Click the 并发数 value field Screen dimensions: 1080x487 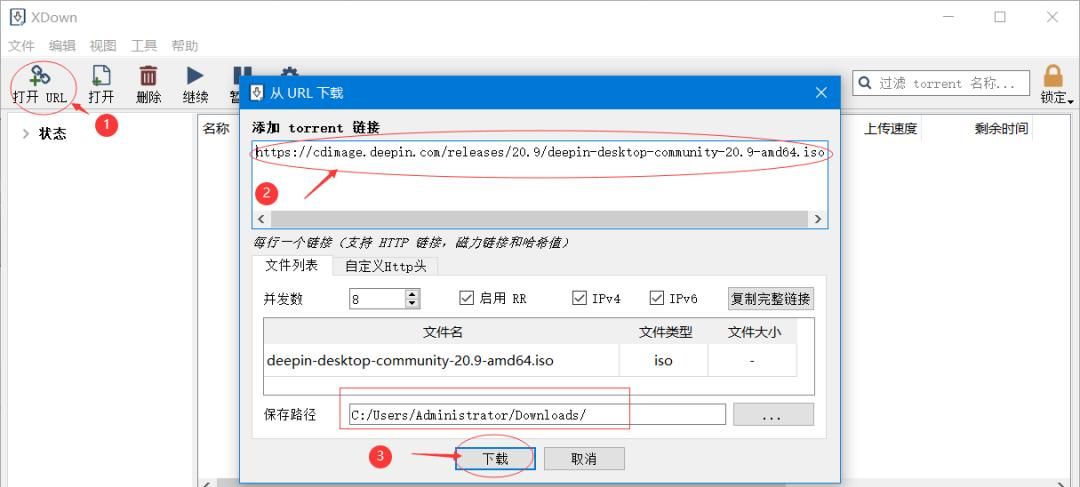(377, 298)
